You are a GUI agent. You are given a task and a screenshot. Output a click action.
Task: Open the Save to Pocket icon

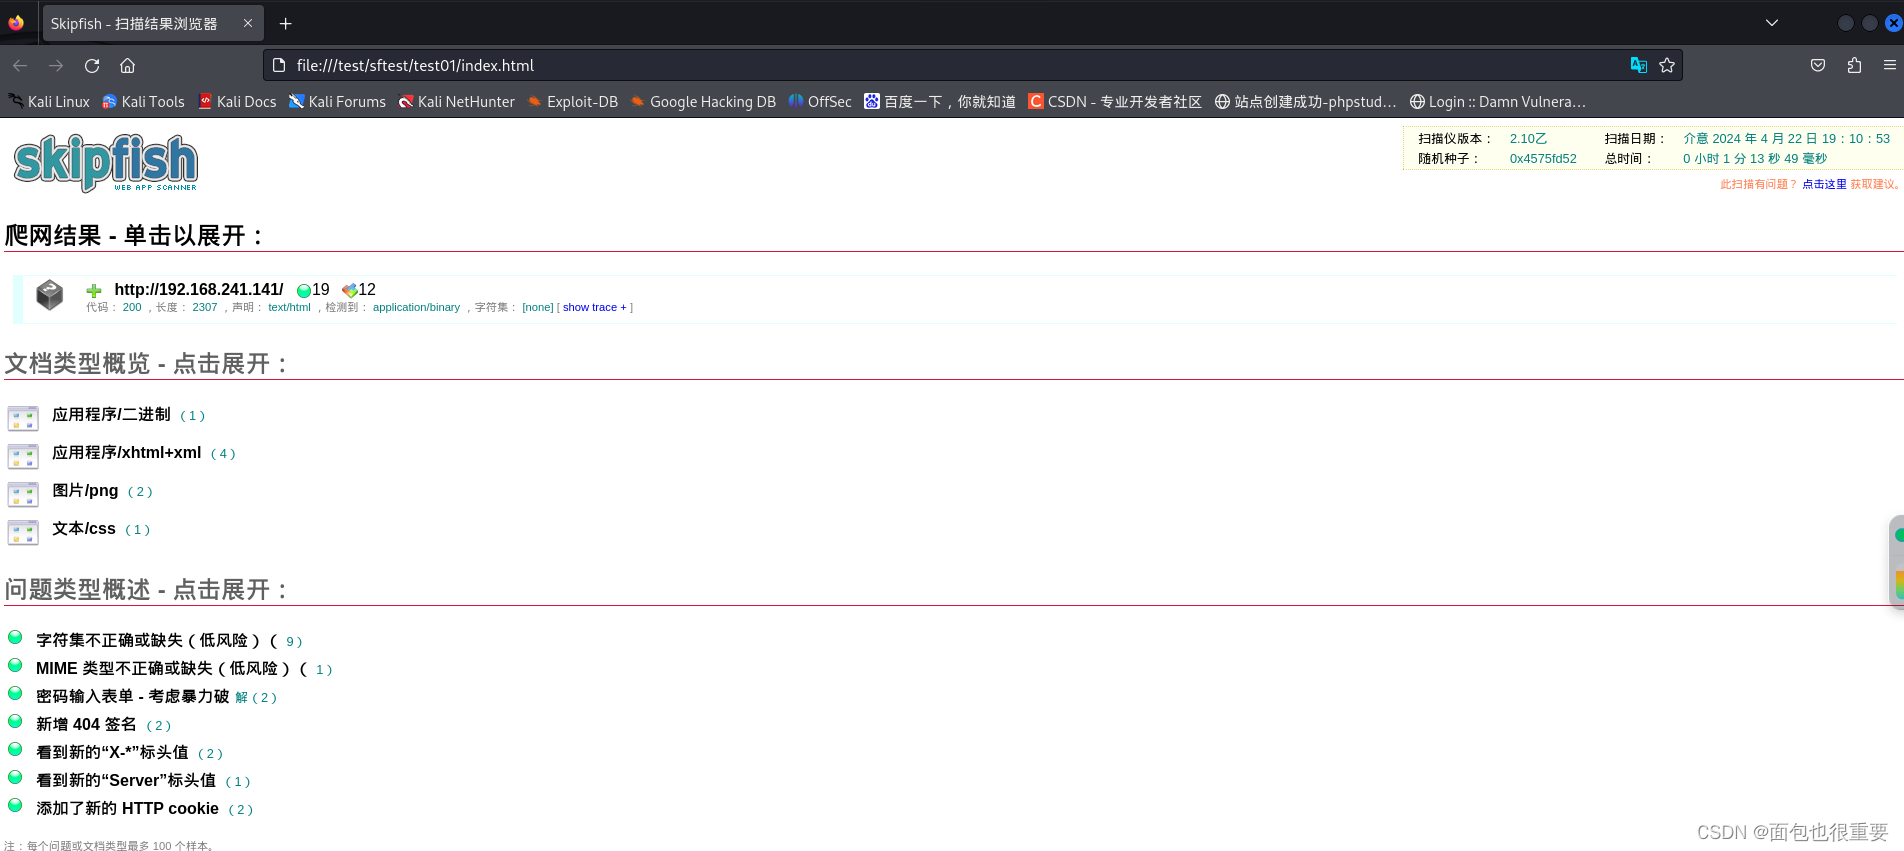1818,66
